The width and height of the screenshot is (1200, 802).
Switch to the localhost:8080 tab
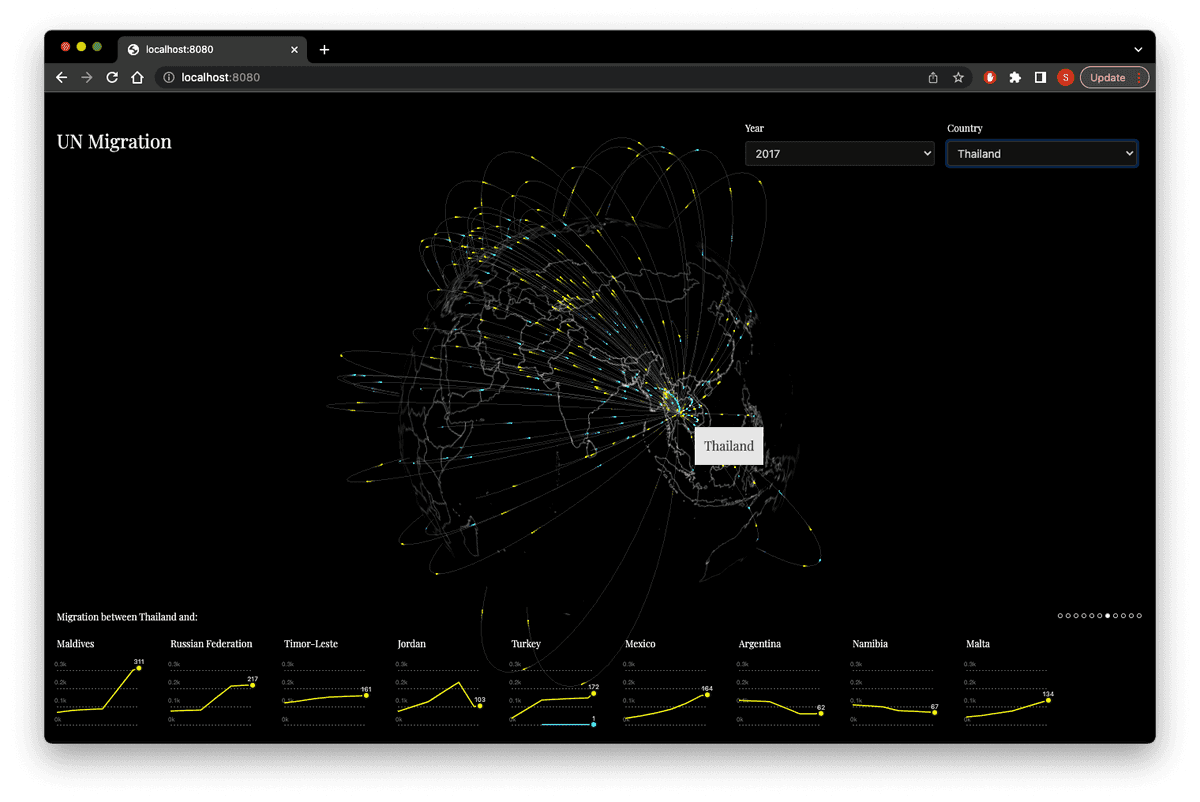click(x=210, y=49)
